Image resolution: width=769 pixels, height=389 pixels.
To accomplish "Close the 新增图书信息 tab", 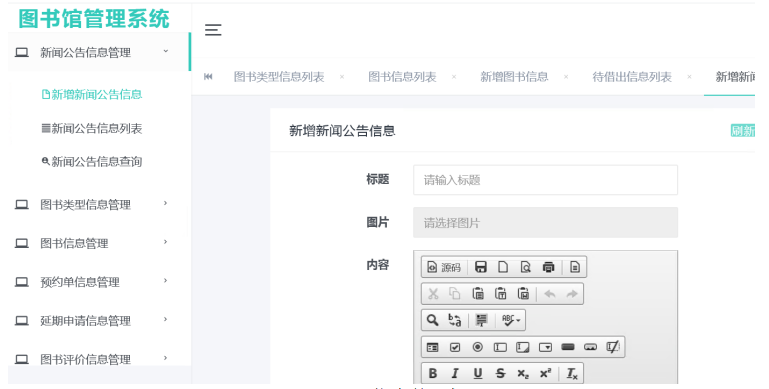I will 566,77.
